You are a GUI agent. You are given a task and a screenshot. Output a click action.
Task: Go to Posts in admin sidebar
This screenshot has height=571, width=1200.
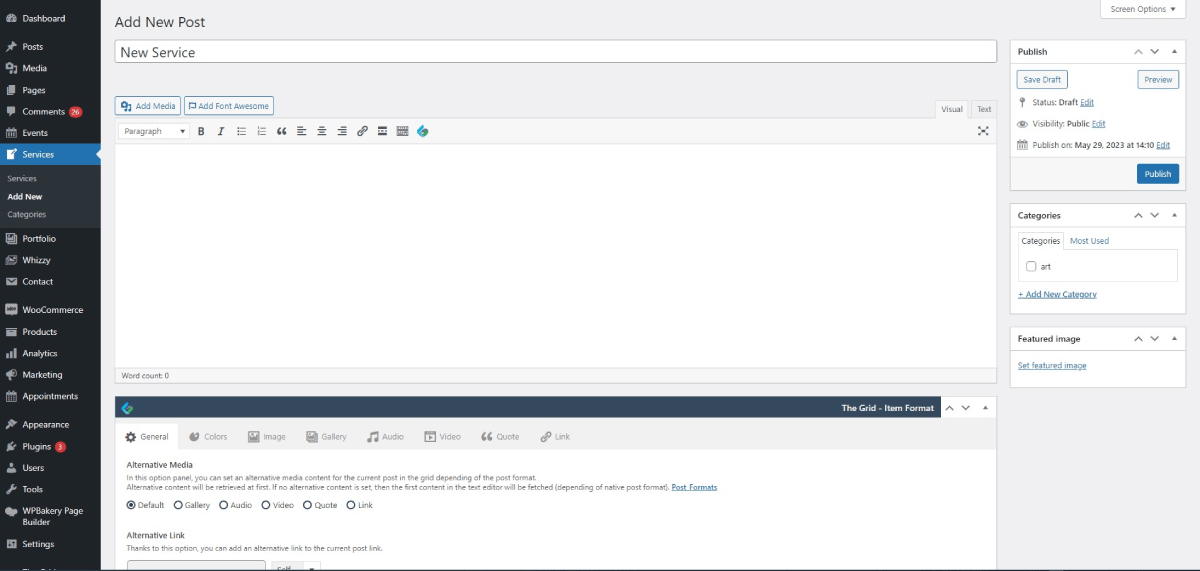point(50,47)
